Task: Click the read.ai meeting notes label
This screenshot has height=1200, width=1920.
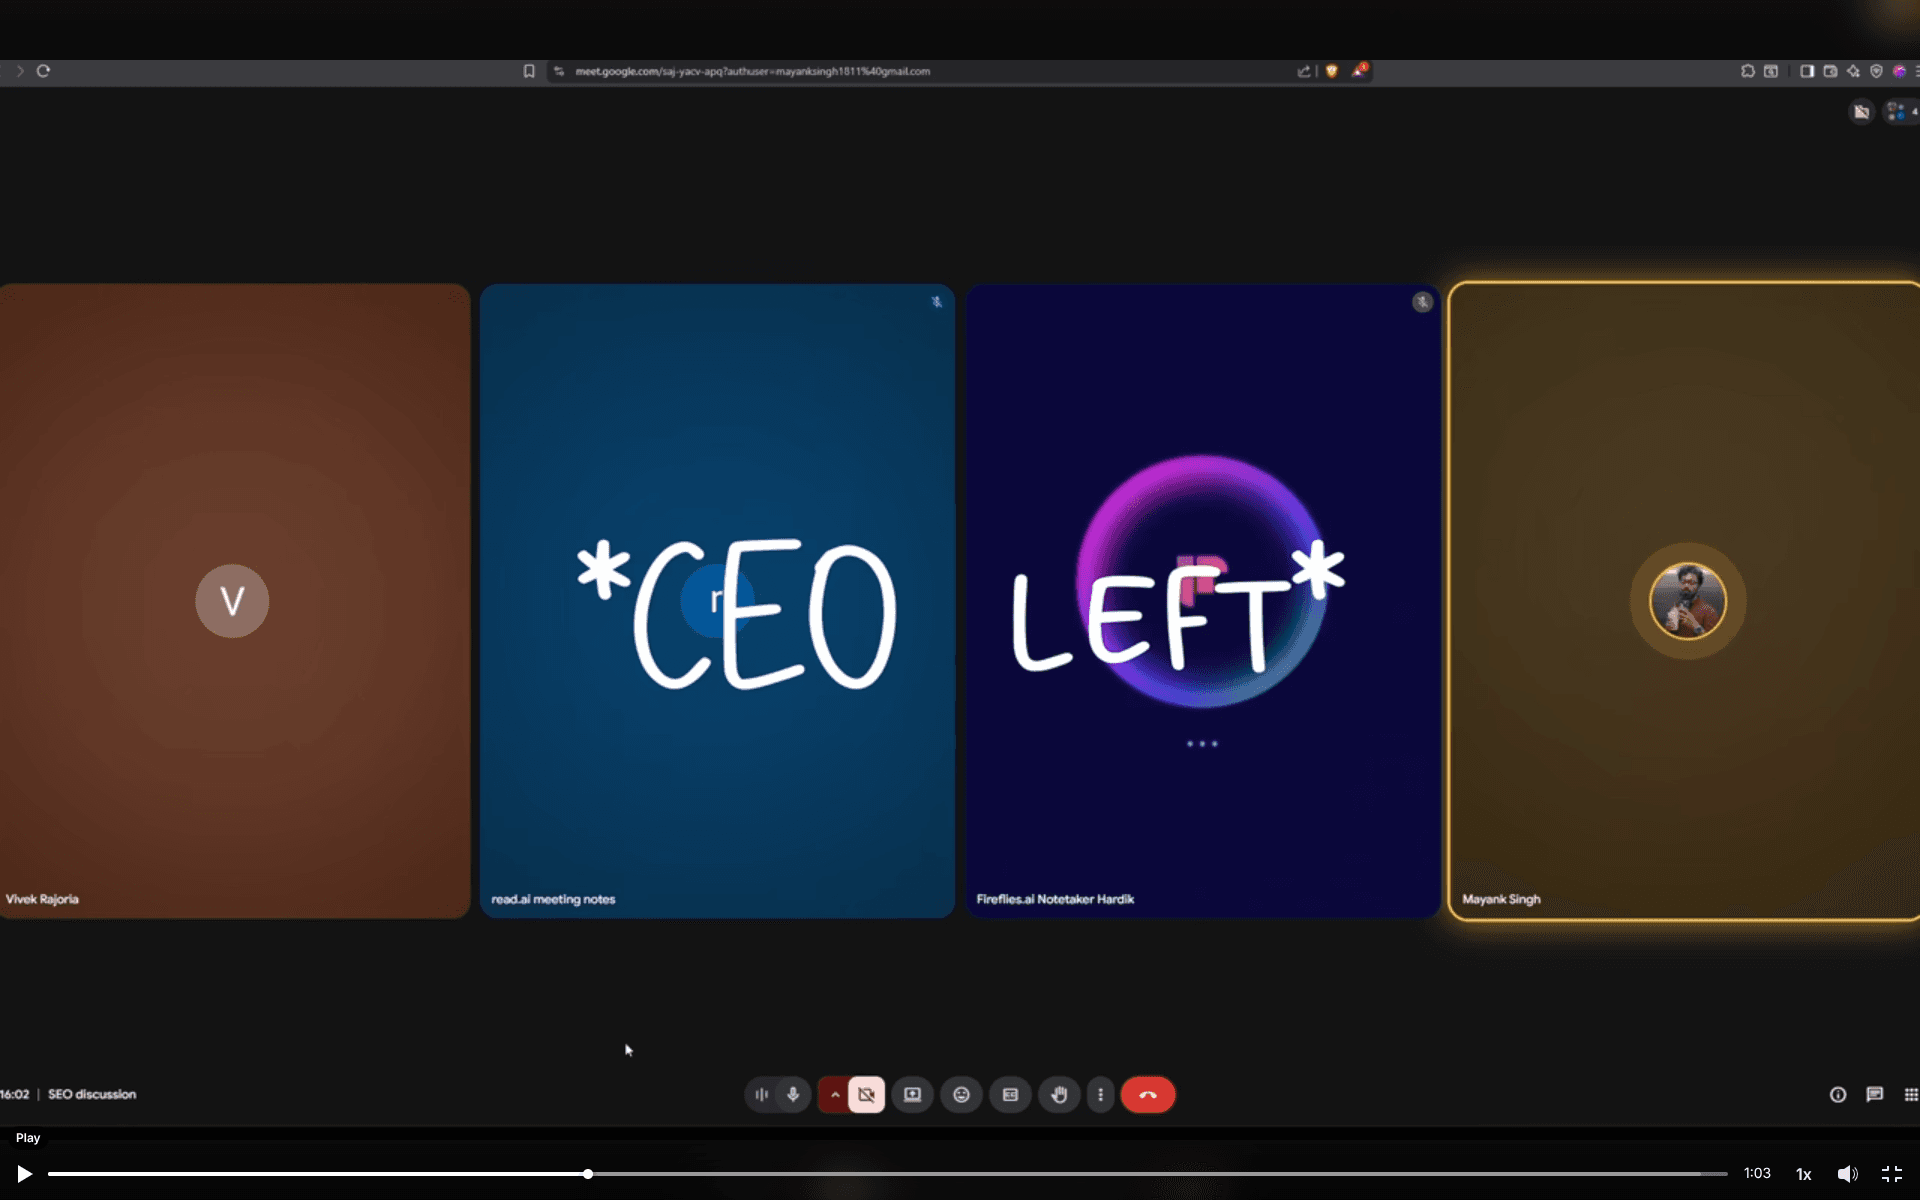Action: tap(553, 899)
